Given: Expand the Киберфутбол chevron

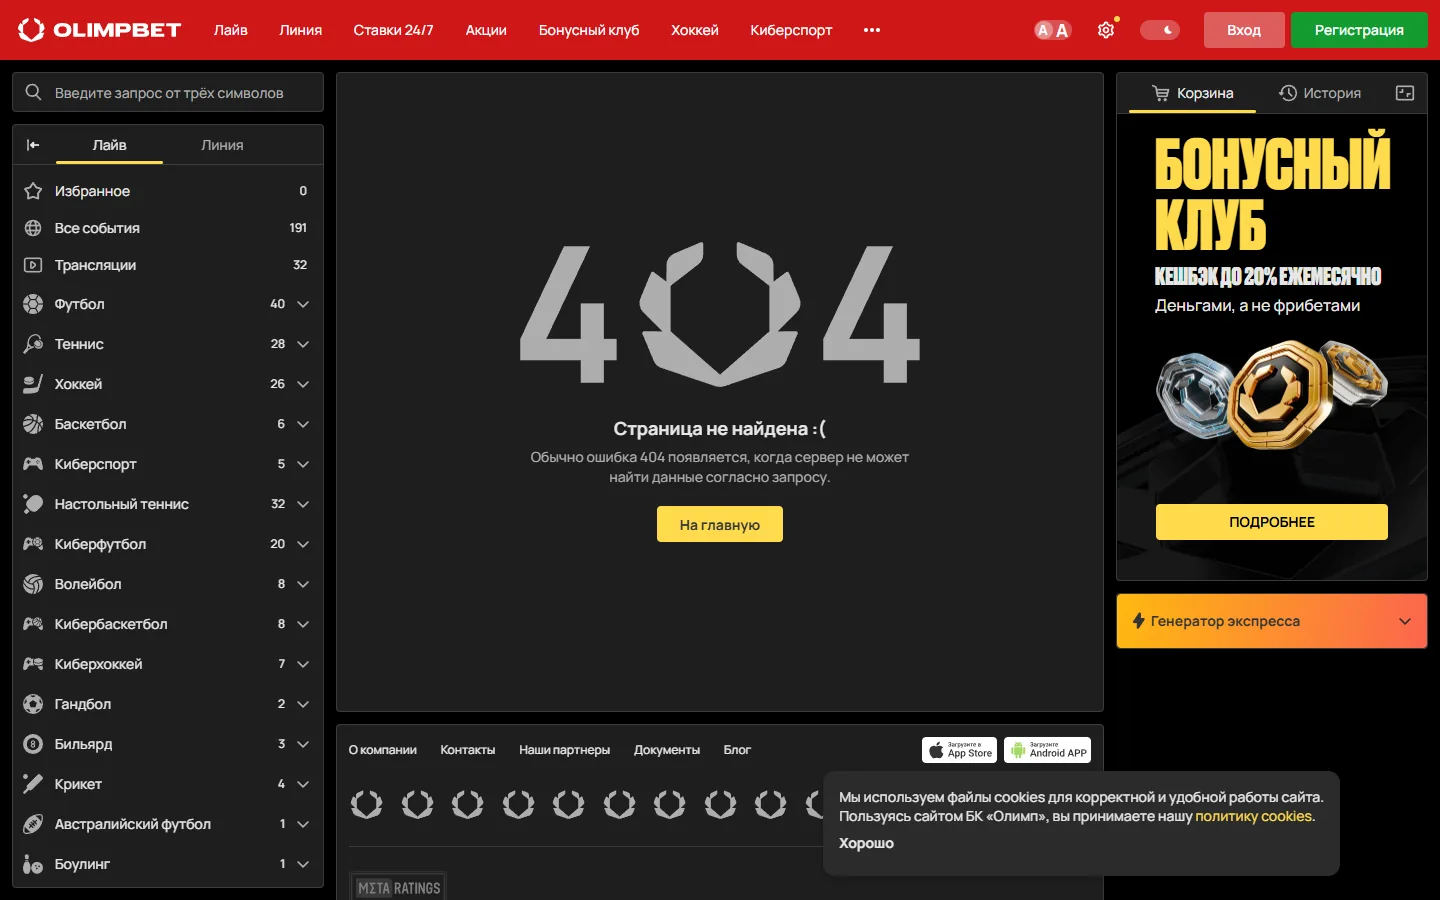Looking at the screenshot, I should (x=303, y=544).
